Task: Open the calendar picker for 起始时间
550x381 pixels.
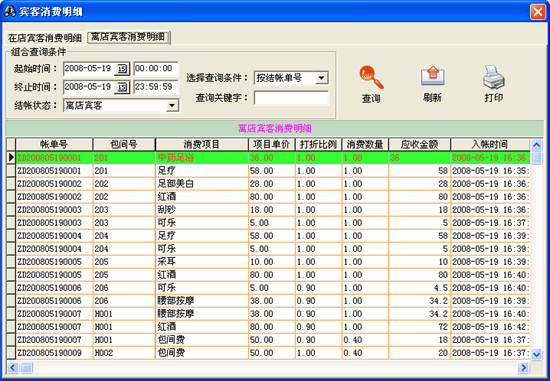Action: pos(122,68)
